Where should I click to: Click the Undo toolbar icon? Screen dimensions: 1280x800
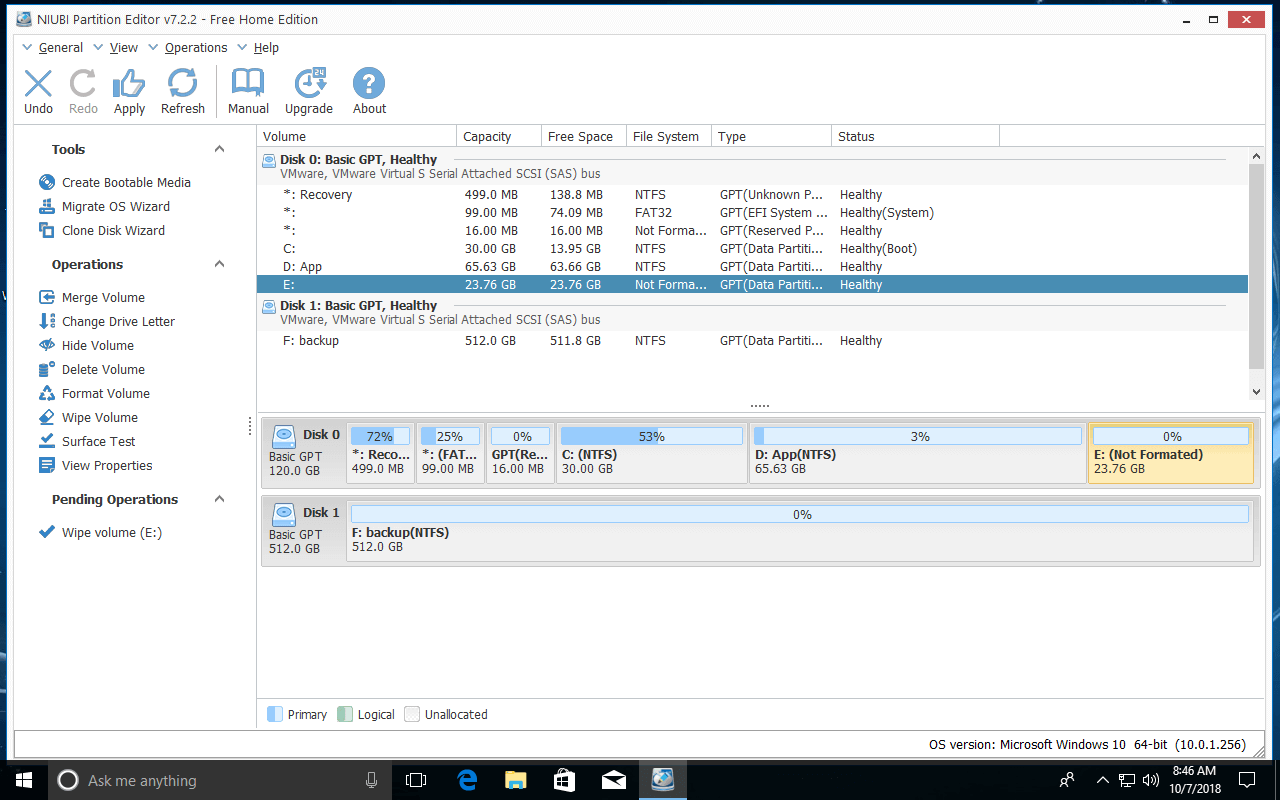(x=38, y=84)
